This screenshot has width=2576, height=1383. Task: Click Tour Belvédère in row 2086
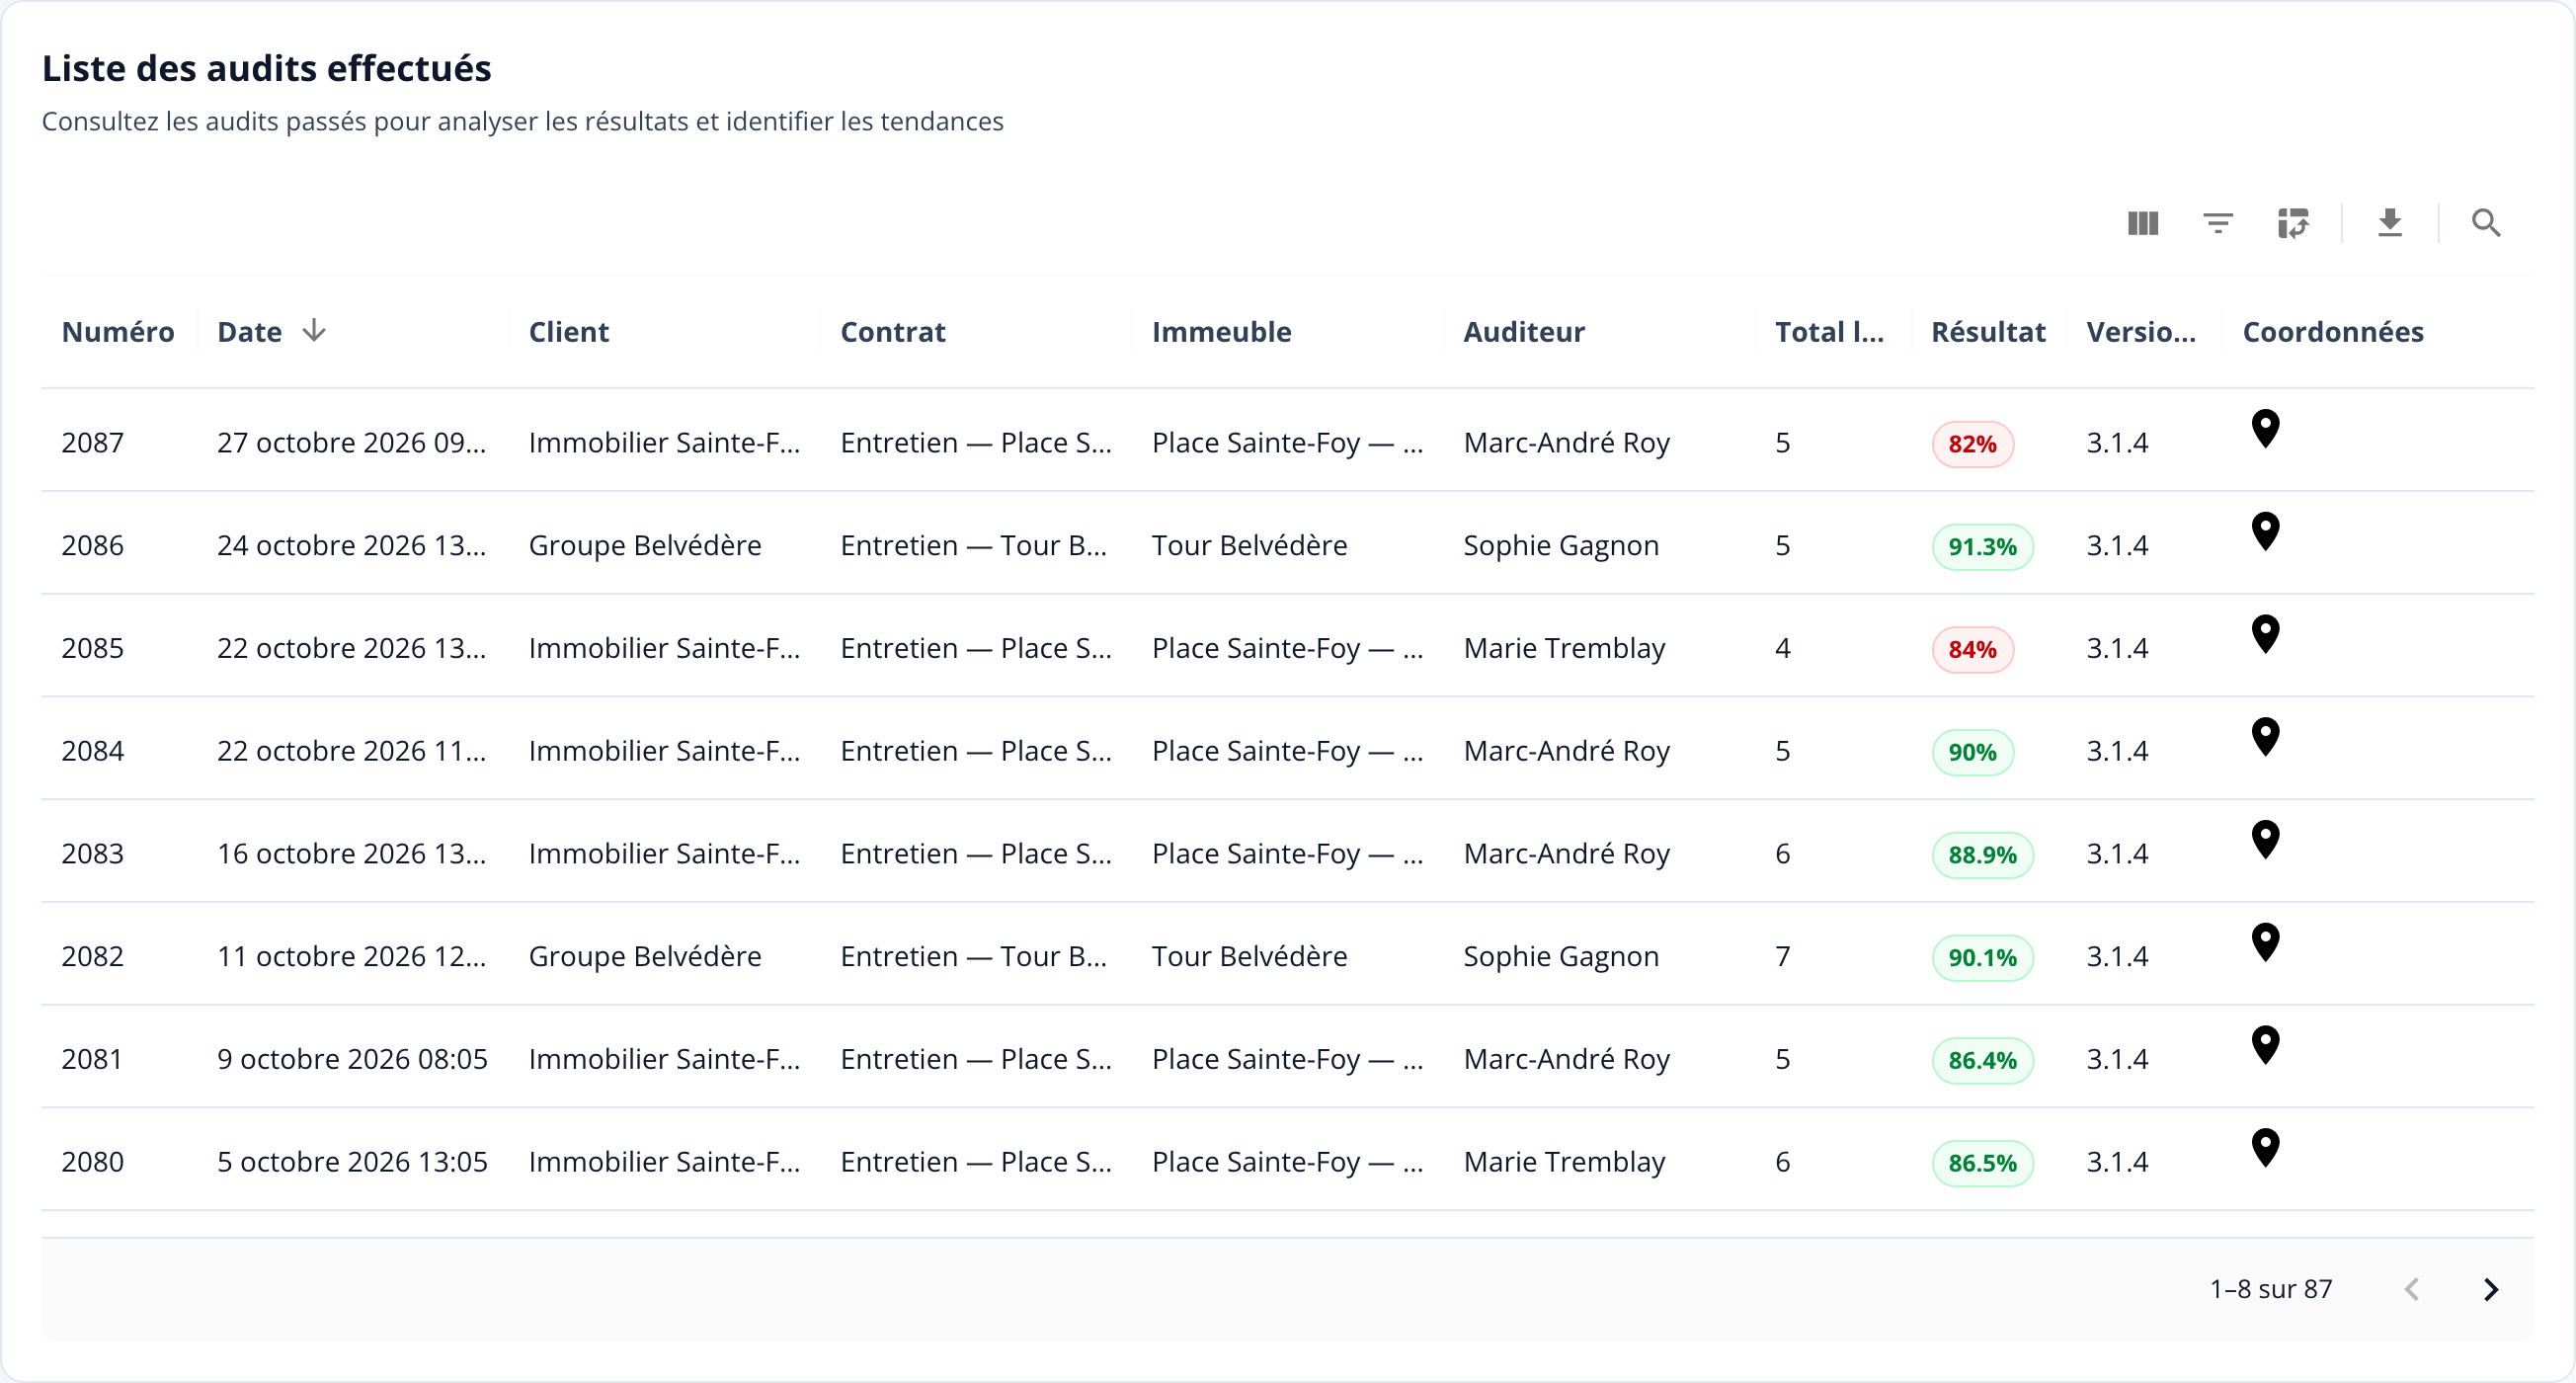point(1249,546)
